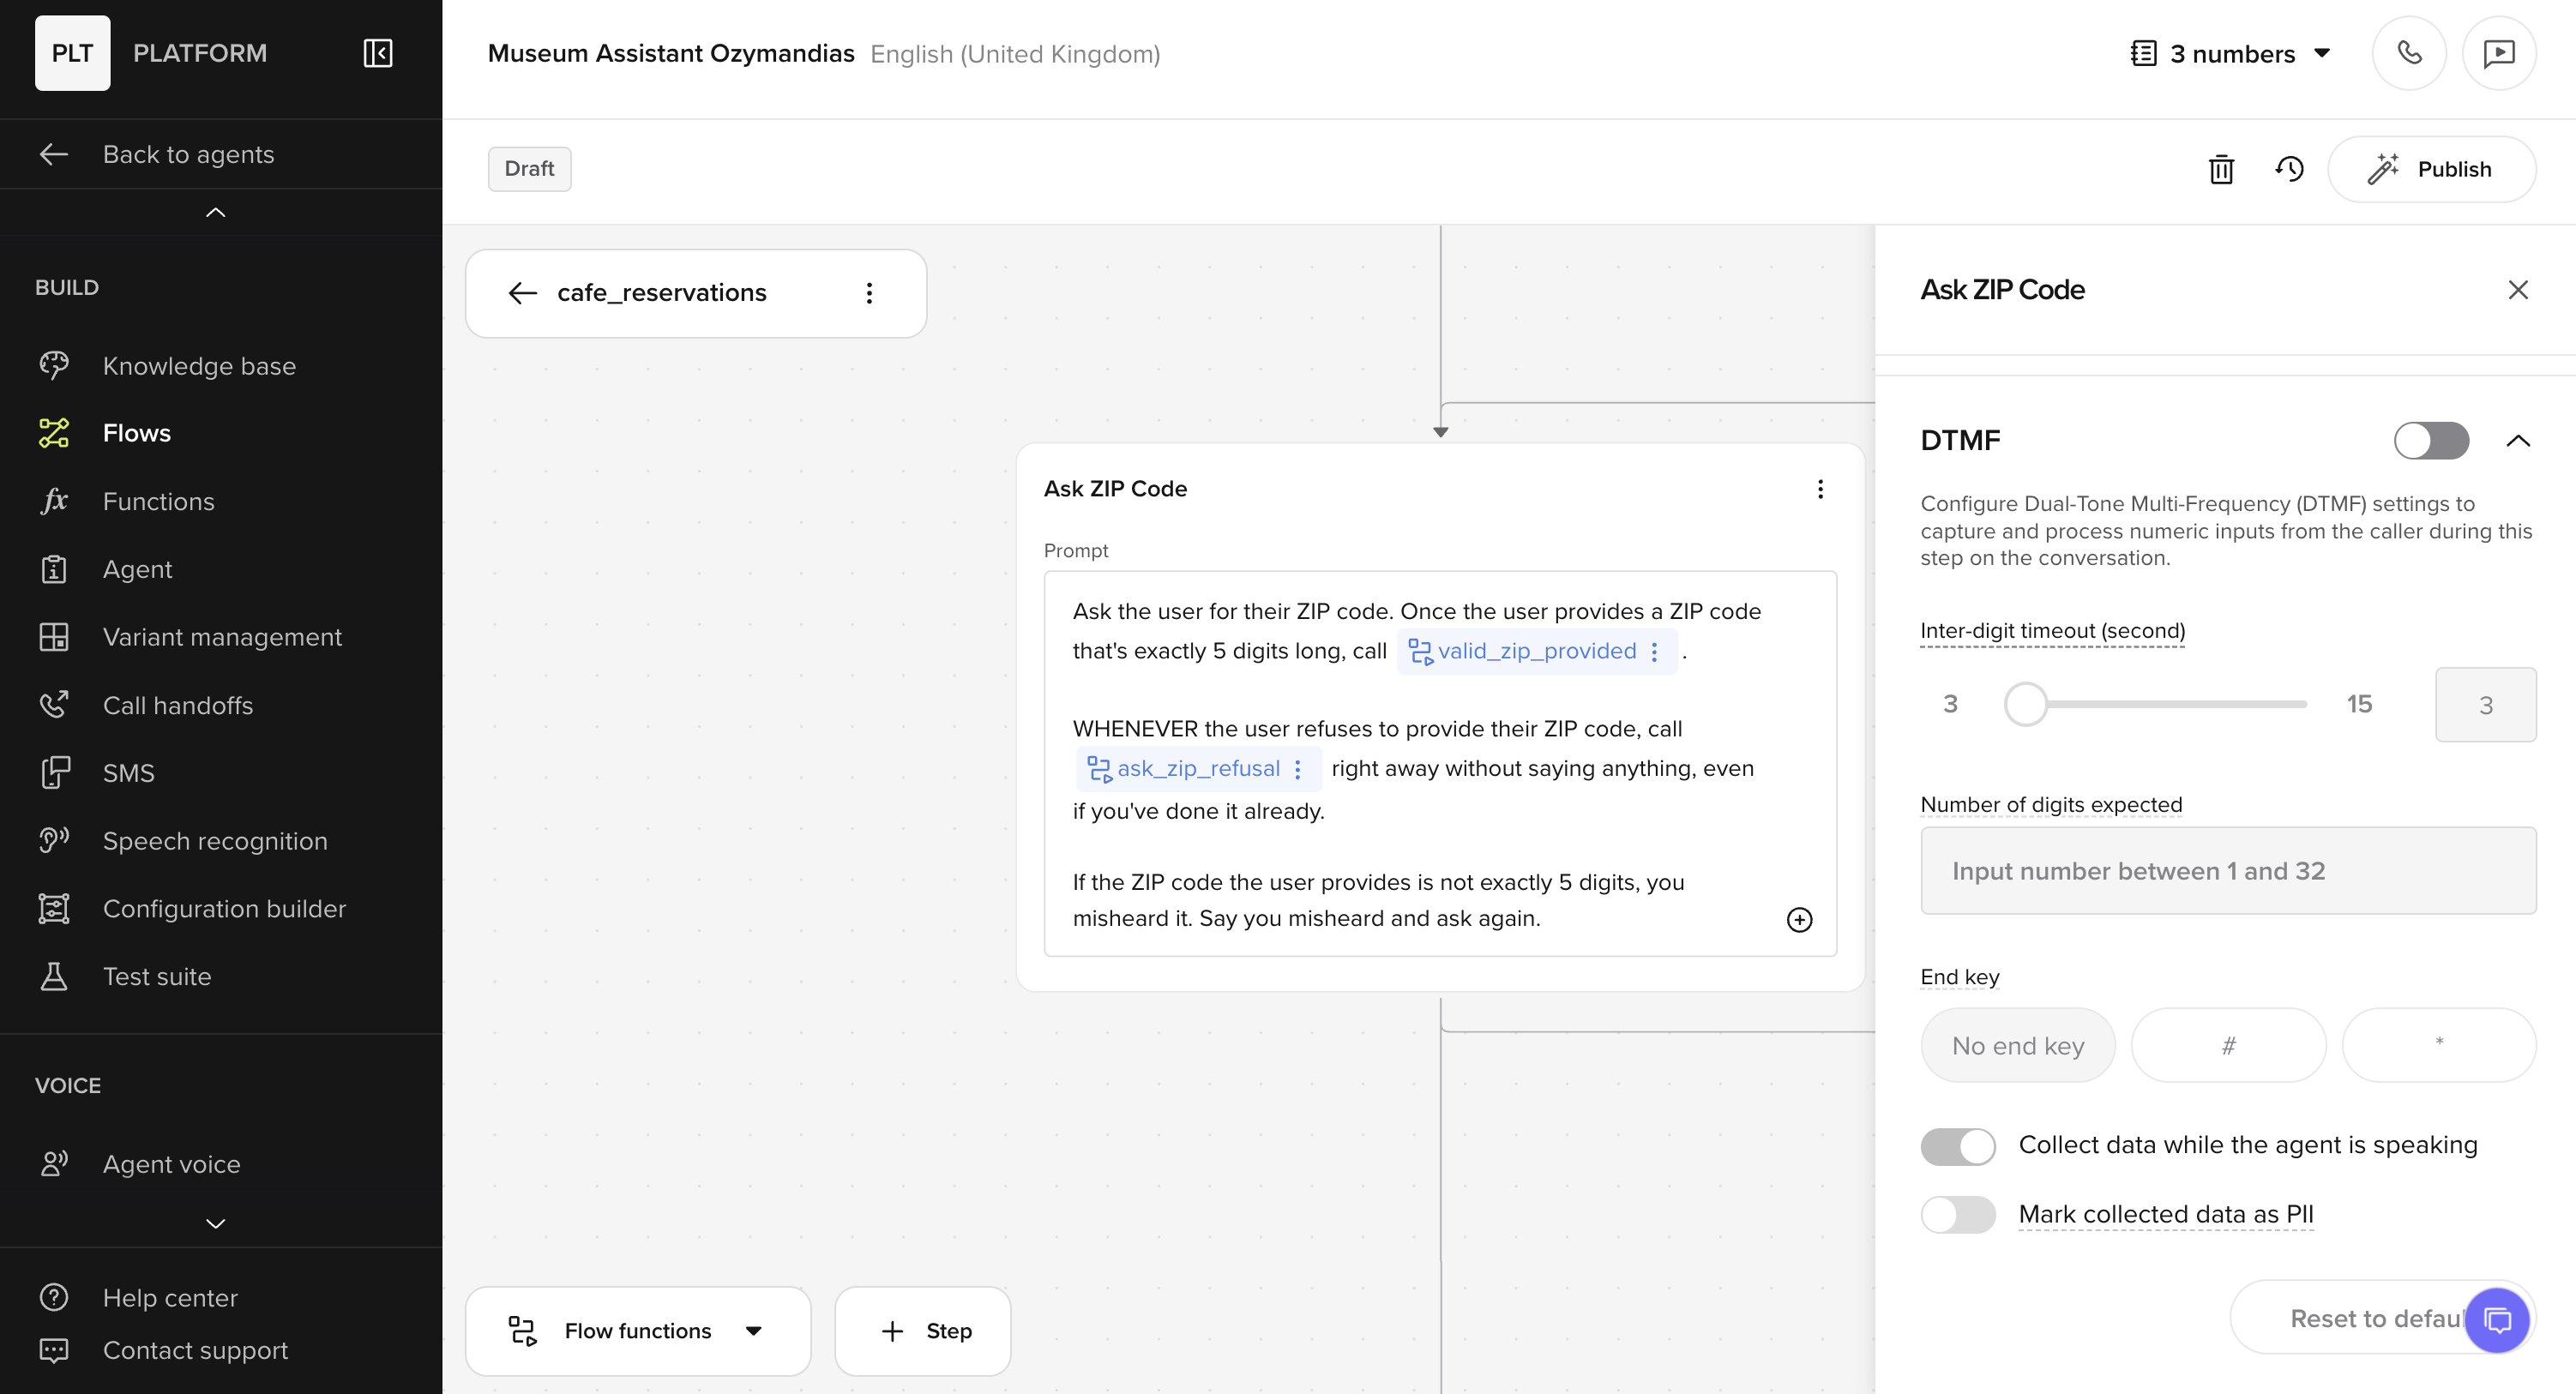The image size is (2576, 1394).
Task: Click the phone call icon
Action: (x=2408, y=53)
